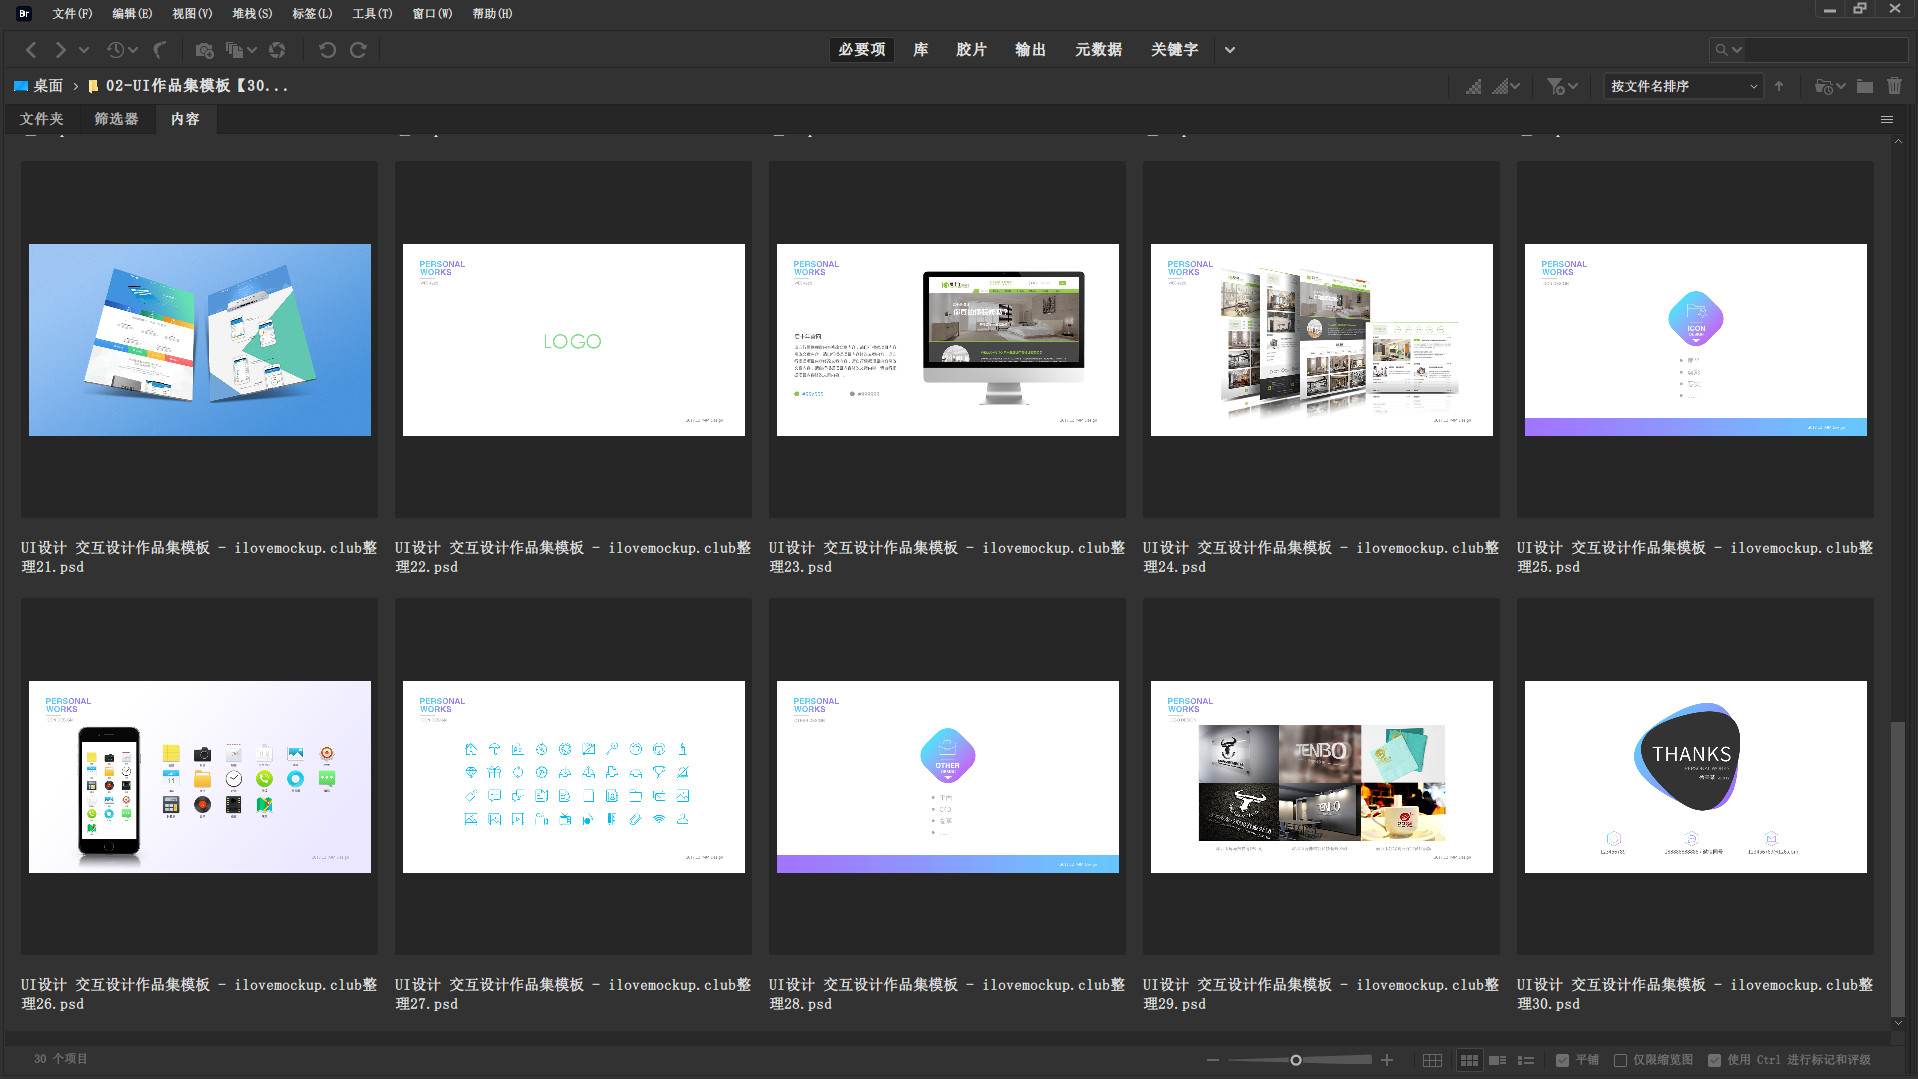
Task: Rotate 90 degrees clockwise
Action: (358, 50)
